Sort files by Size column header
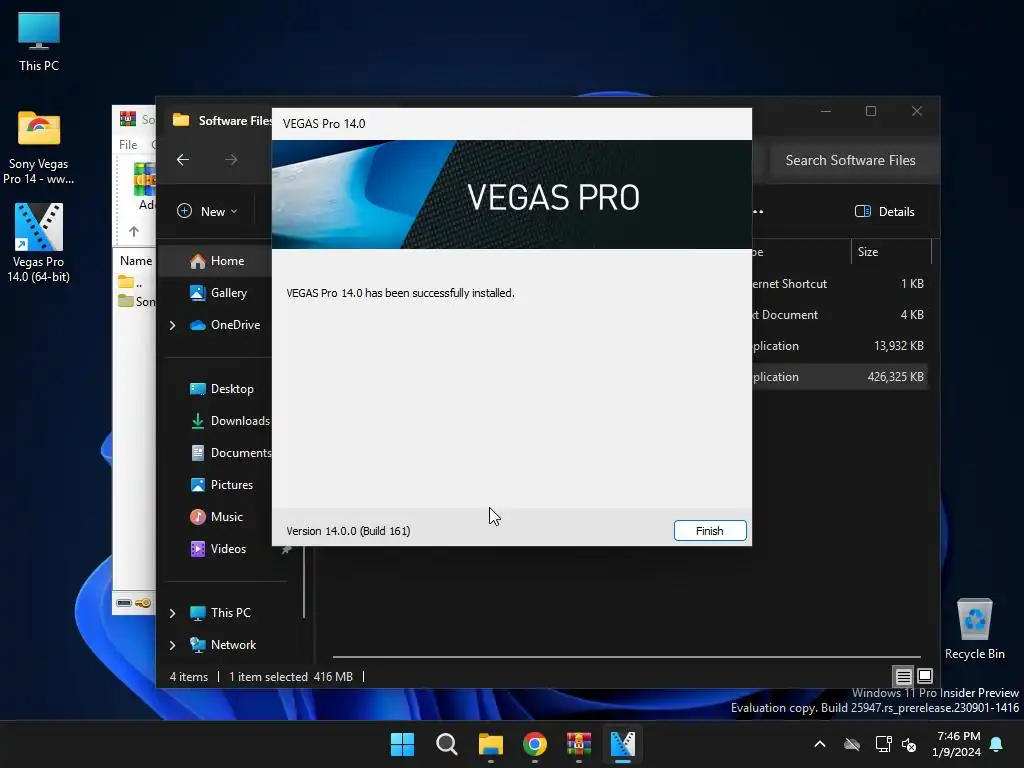Image resolution: width=1024 pixels, height=768 pixels. (x=891, y=251)
